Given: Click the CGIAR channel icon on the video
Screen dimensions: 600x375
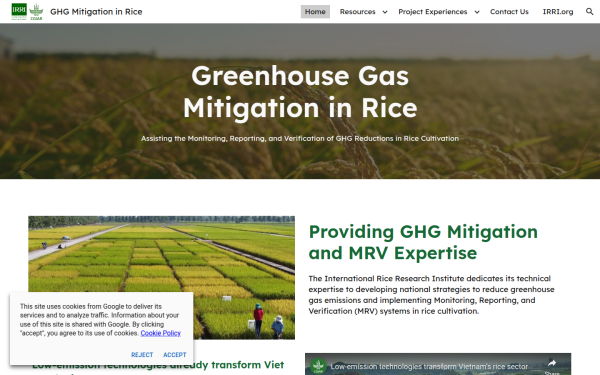Looking at the screenshot, I should point(318,366).
